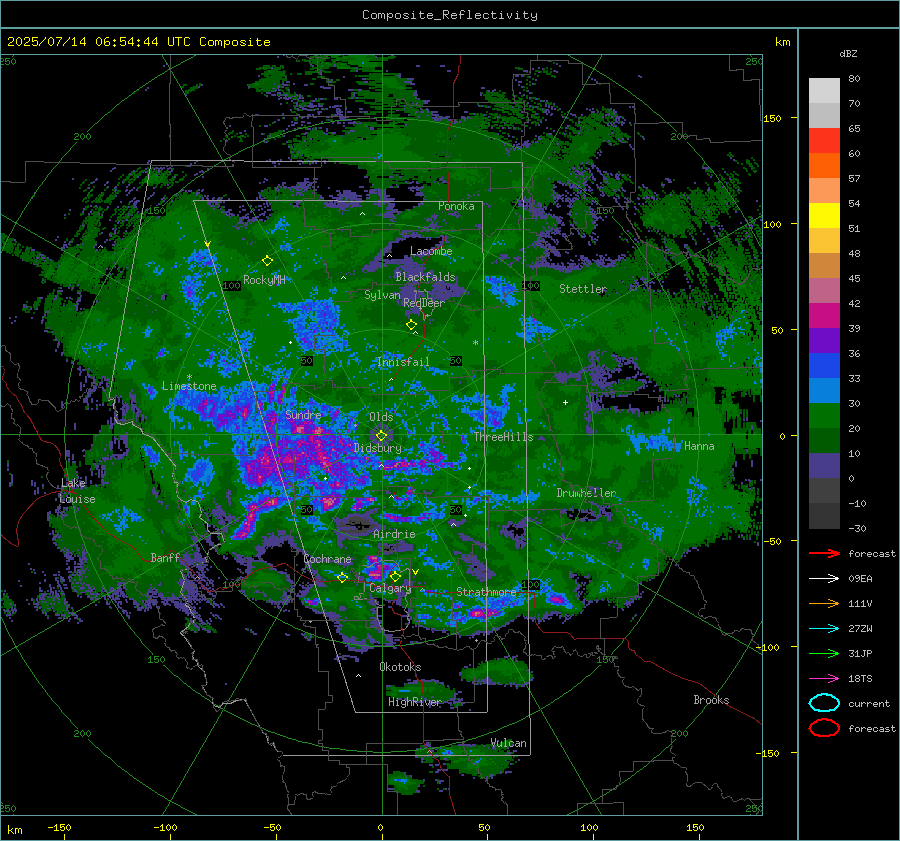The width and height of the screenshot is (900, 841).
Task: Select the purple dBZ legend swatch
Action: (x=824, y=341)
